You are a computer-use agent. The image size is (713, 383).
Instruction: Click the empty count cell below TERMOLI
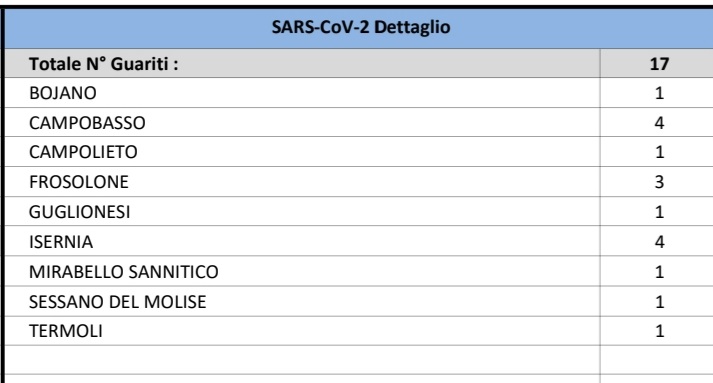(657, 360)
